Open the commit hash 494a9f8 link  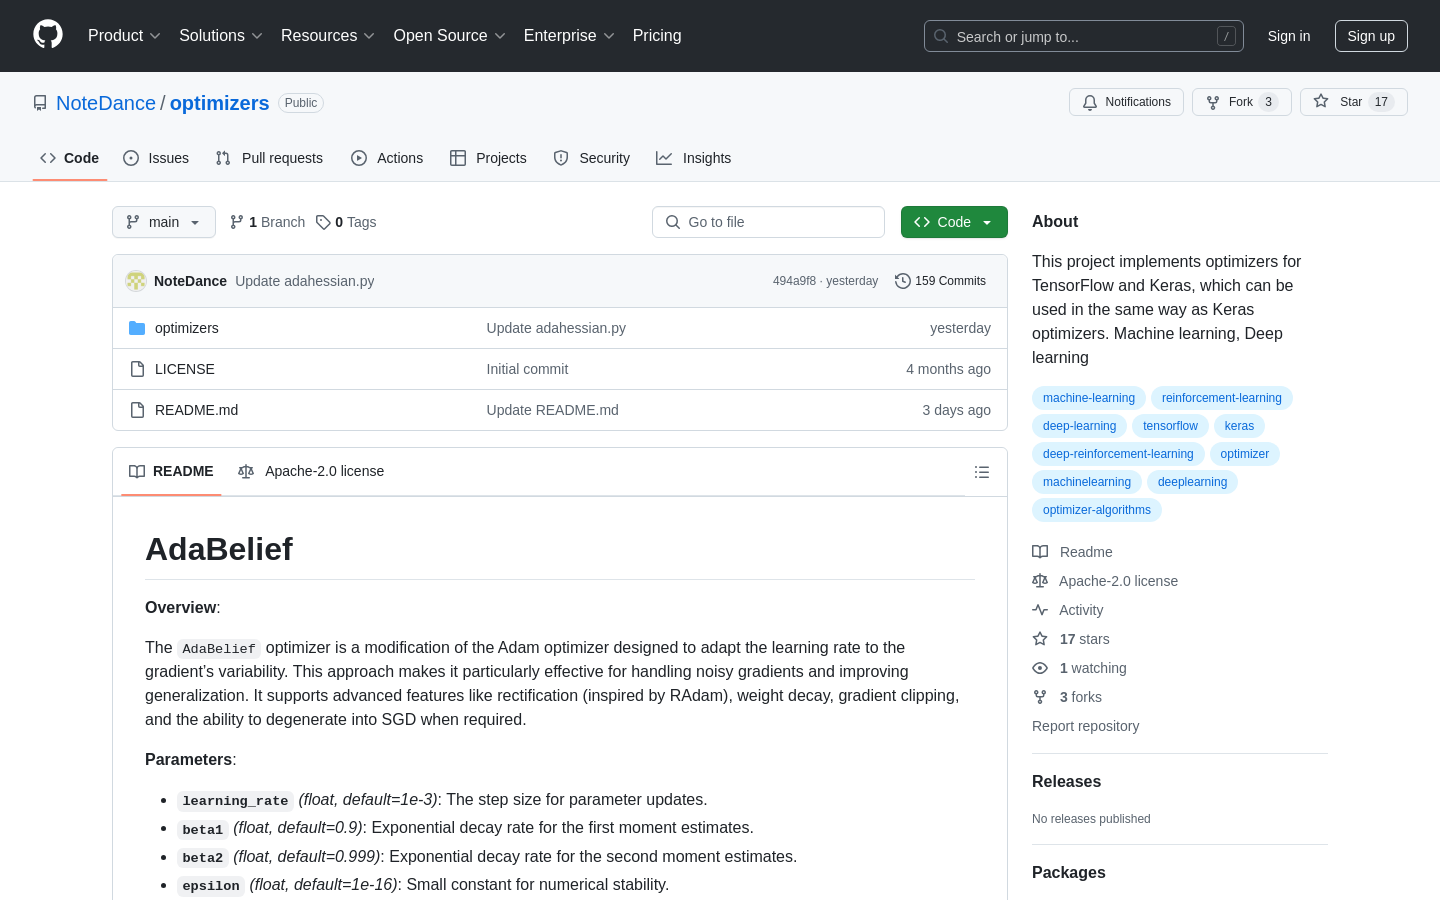[x=794, y=281]
